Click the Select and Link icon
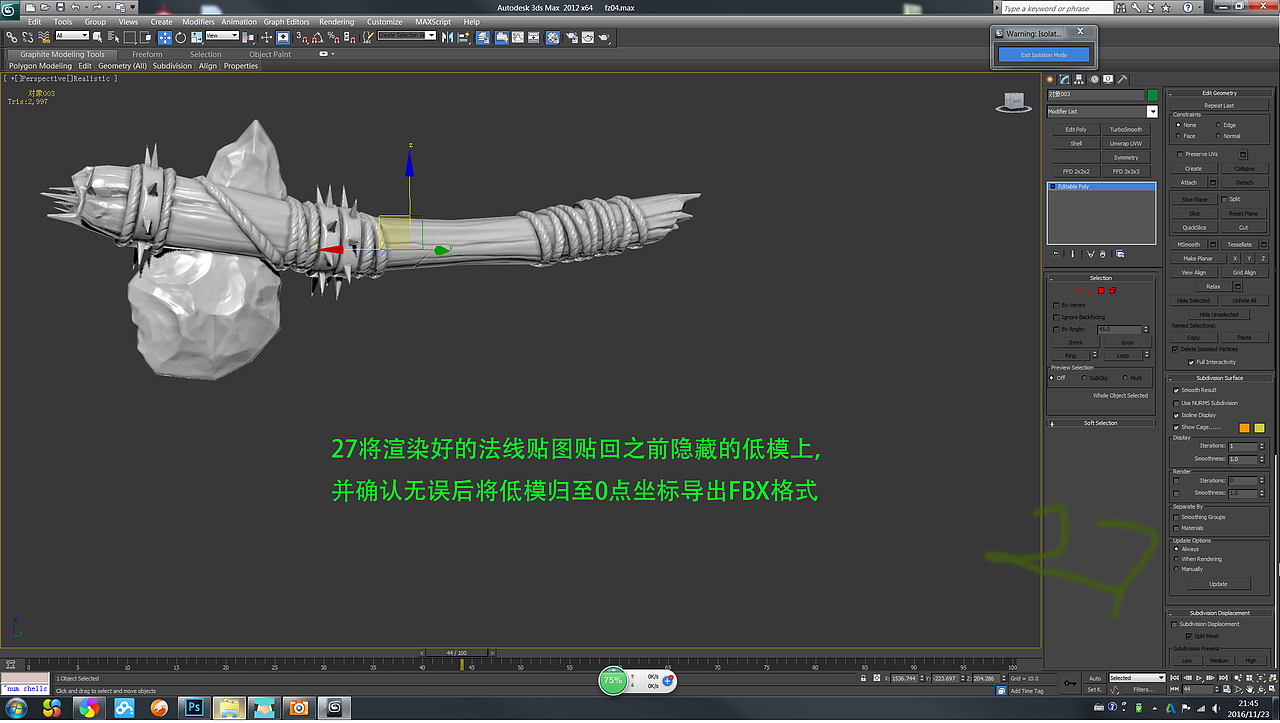The image size is (1280, 723). click(11, 38)
